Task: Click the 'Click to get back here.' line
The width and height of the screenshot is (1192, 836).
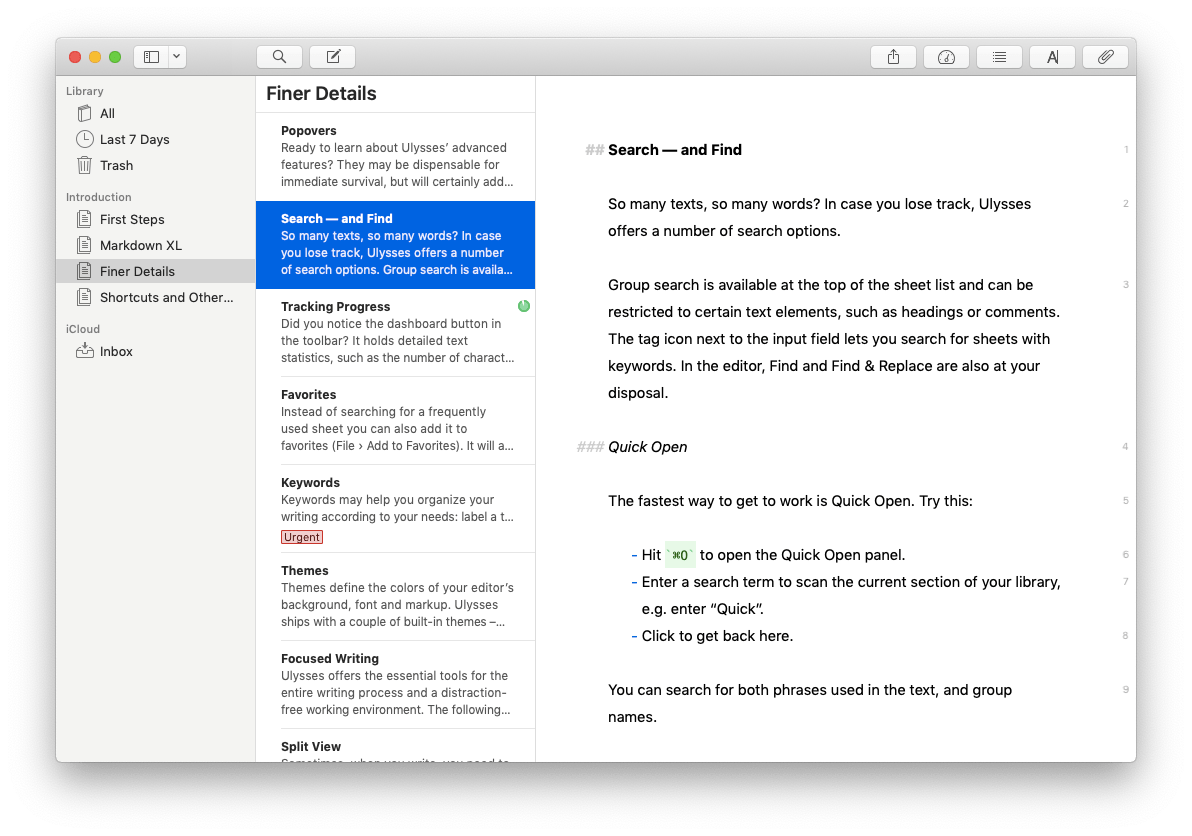Action: point(717,636)
